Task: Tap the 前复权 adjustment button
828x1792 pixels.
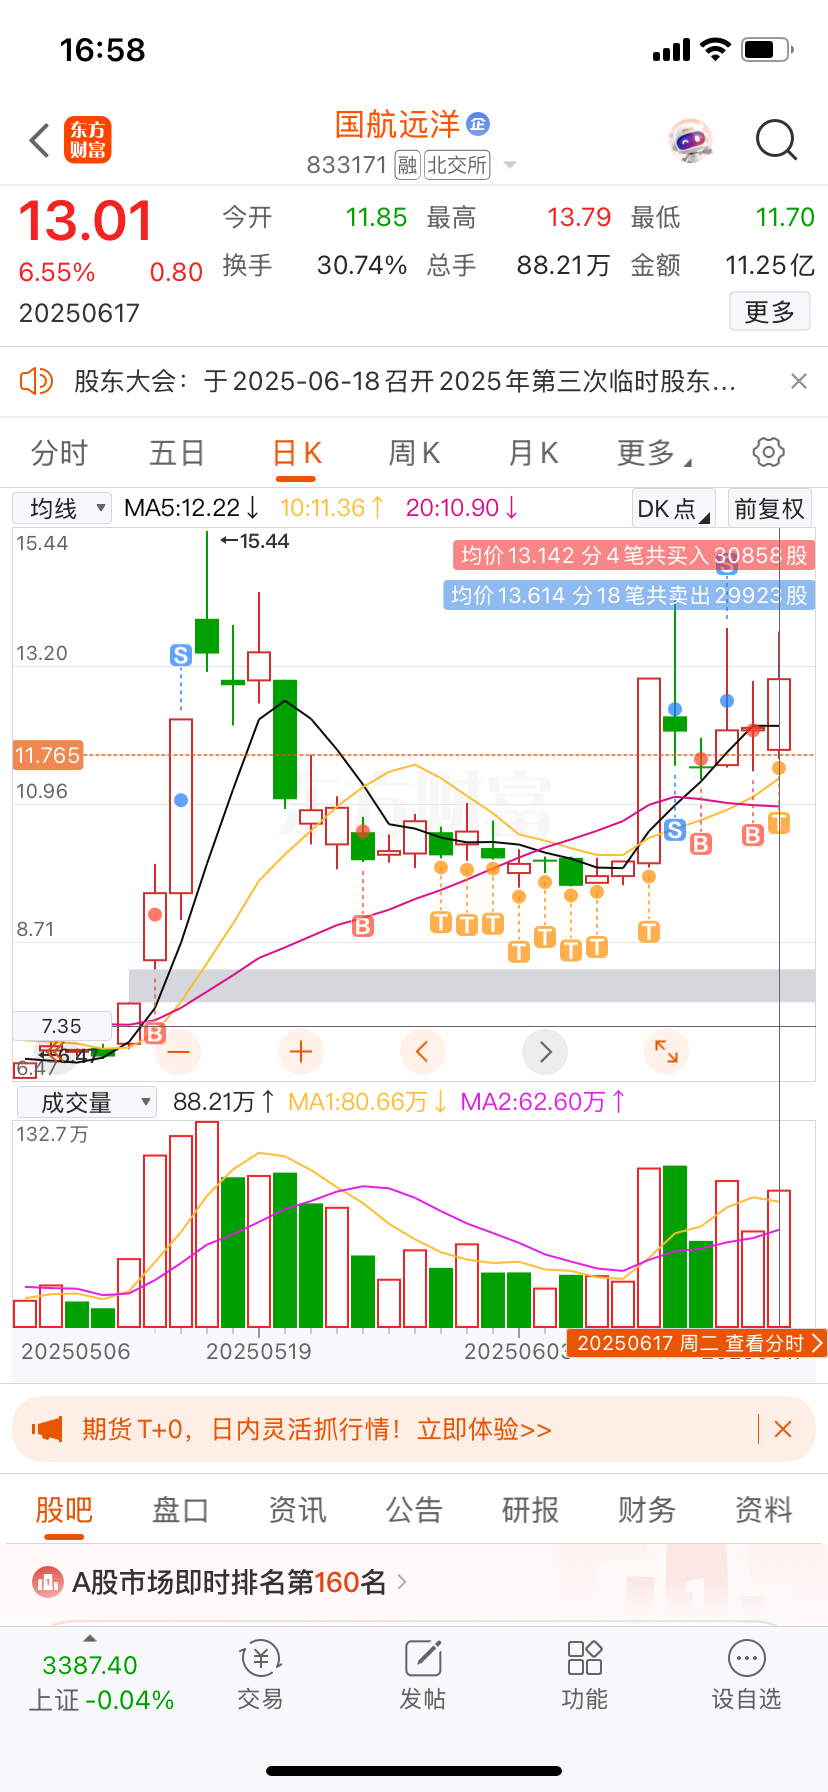Action: [769, 508]
